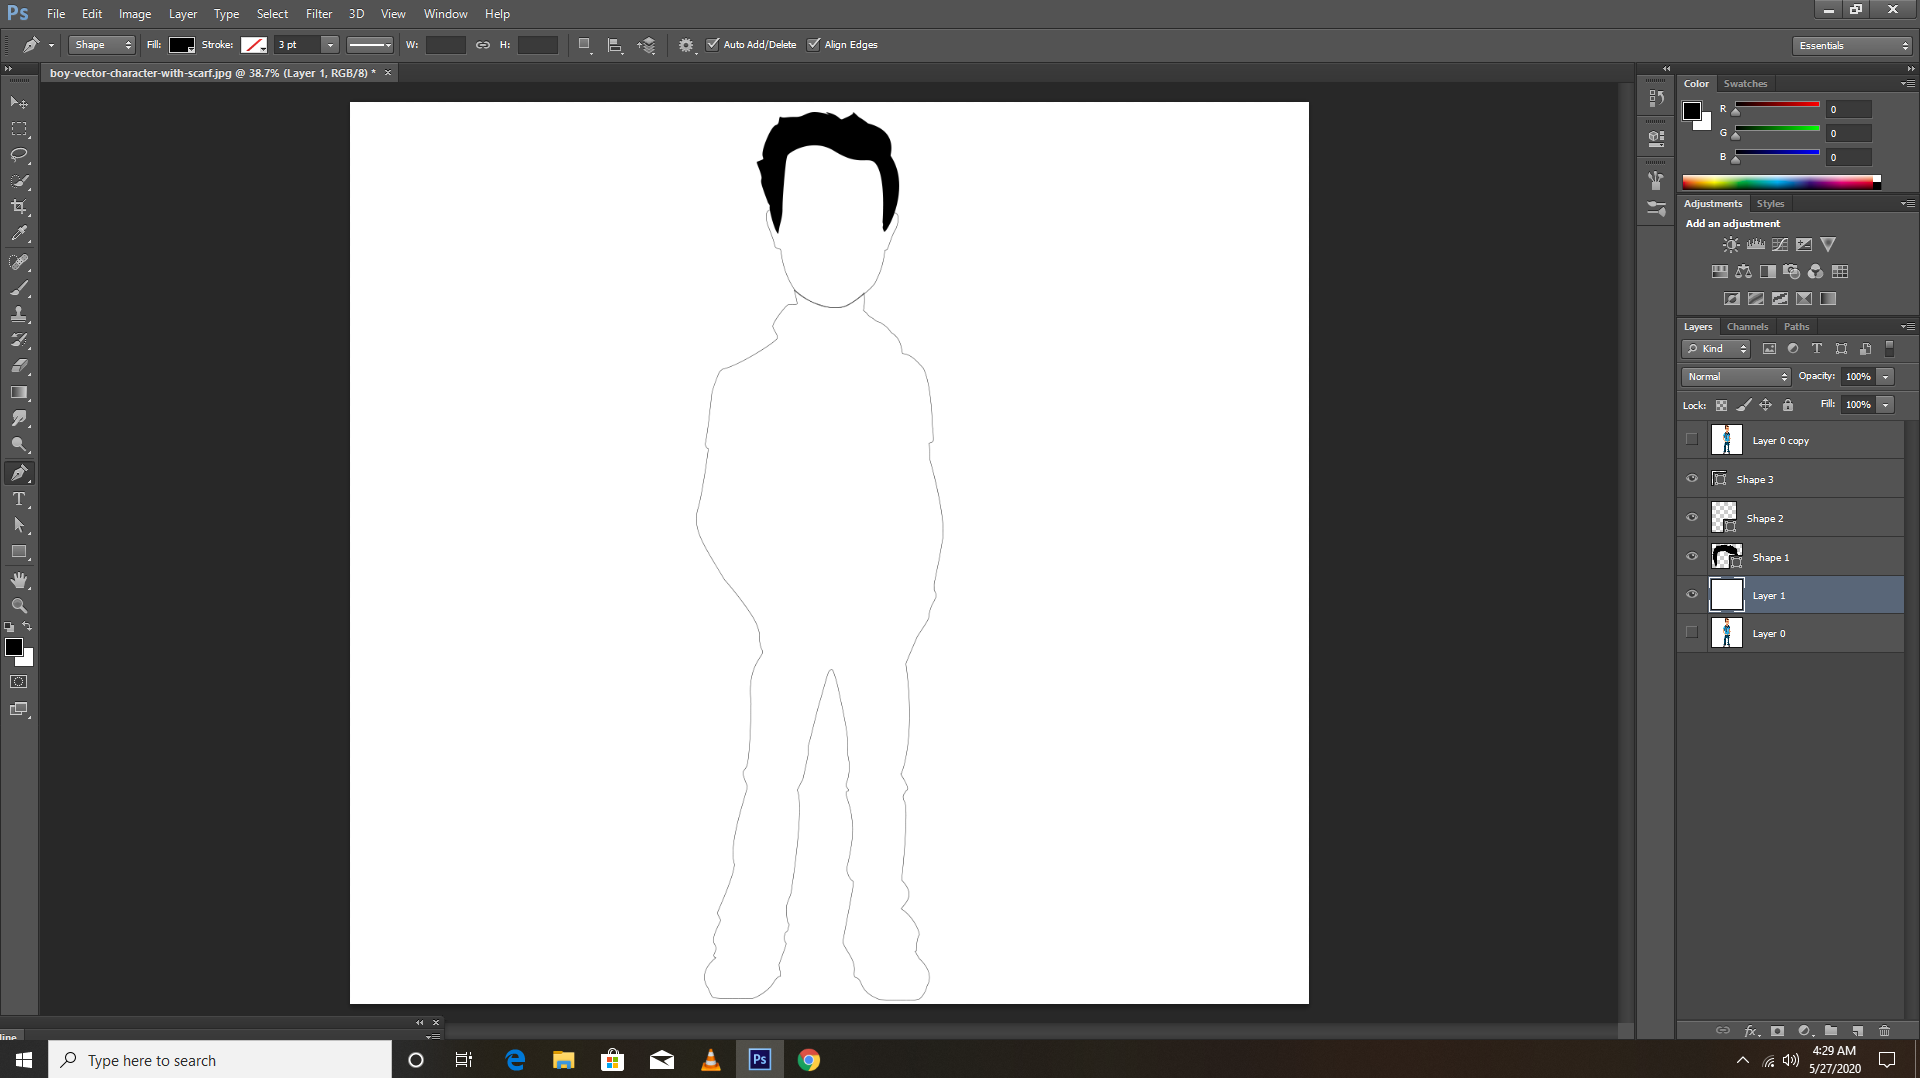Screen dimensions: 1920x1078
Task: Select the Path Selection tool
Action: 19,525
